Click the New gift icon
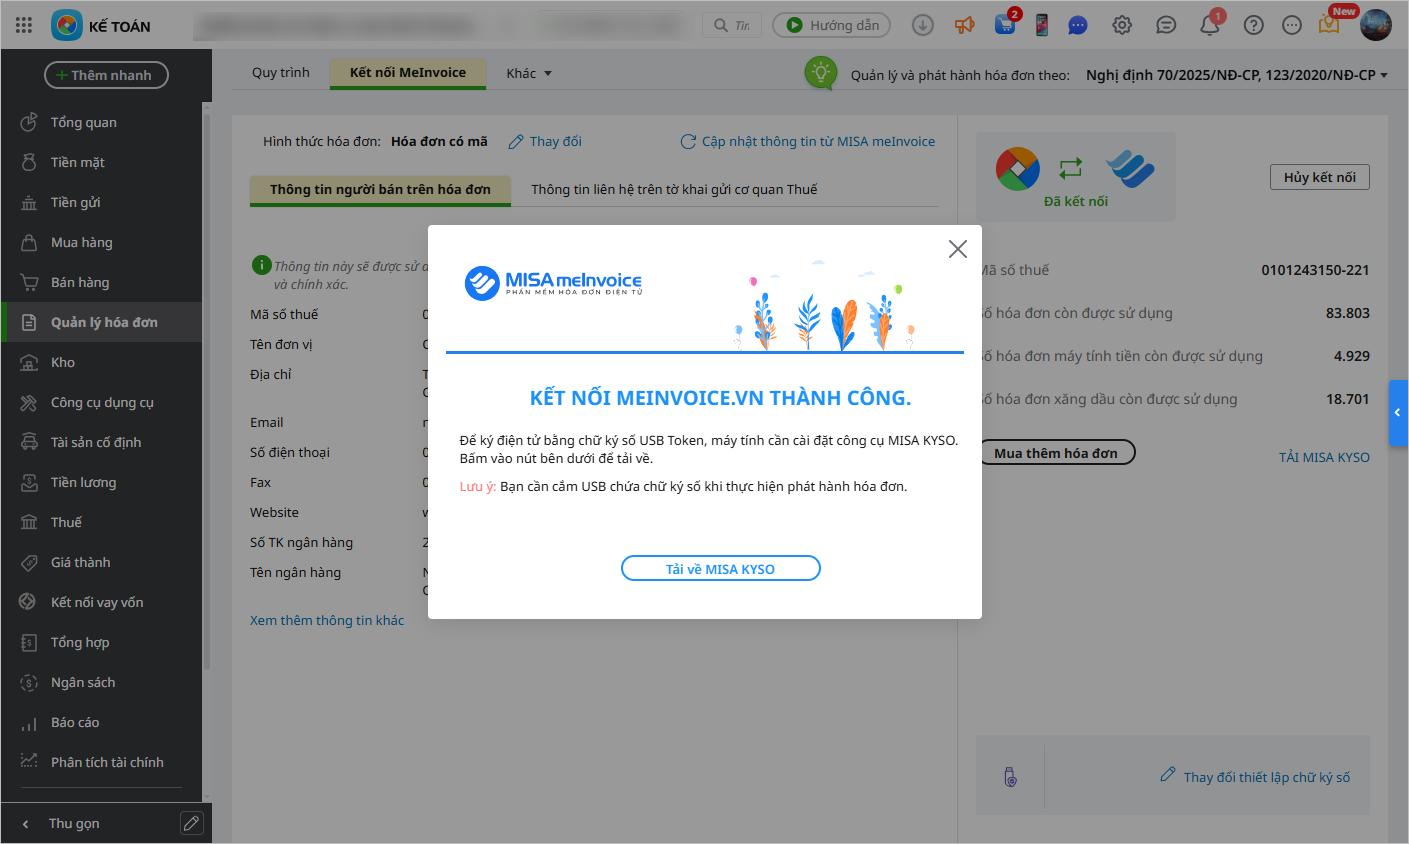The image size is (1409, 844). click(x=1329, y=25)
